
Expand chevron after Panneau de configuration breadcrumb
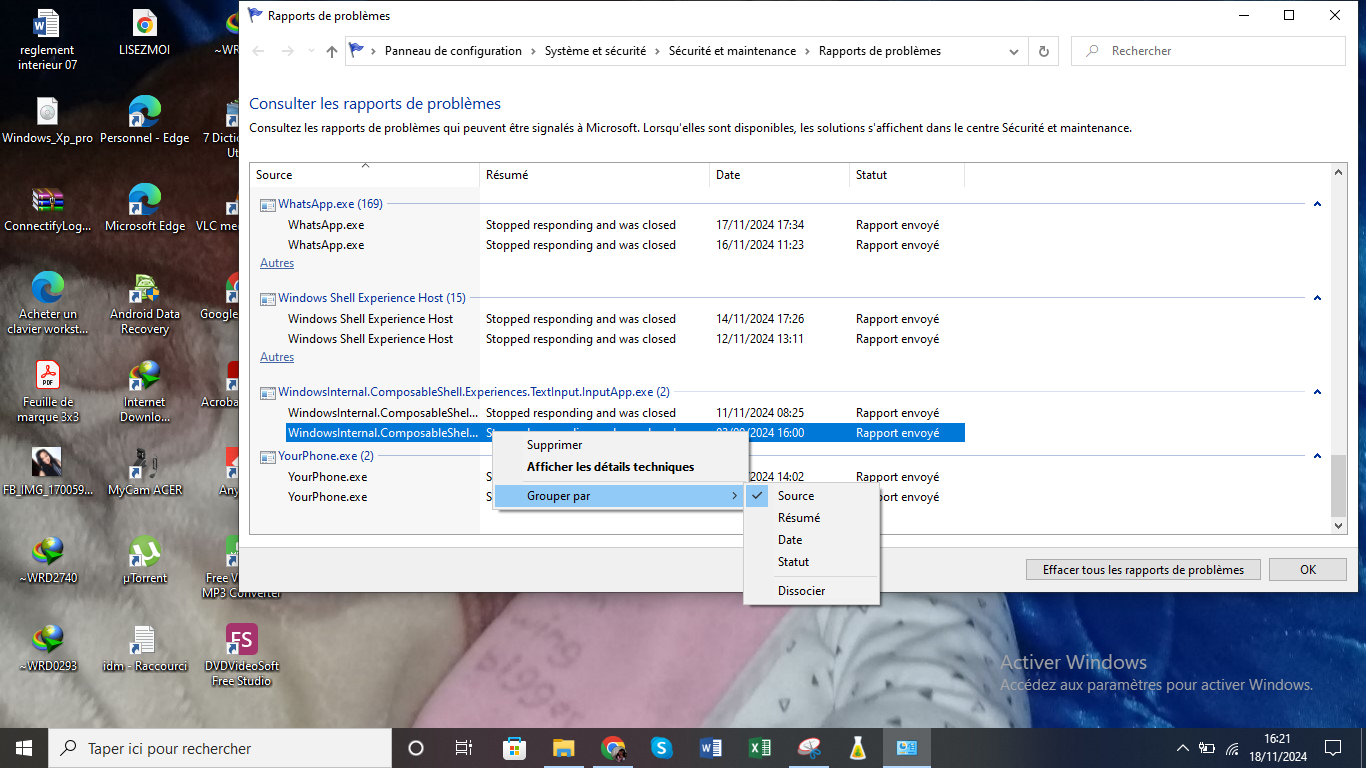click(x=534, y=51)
